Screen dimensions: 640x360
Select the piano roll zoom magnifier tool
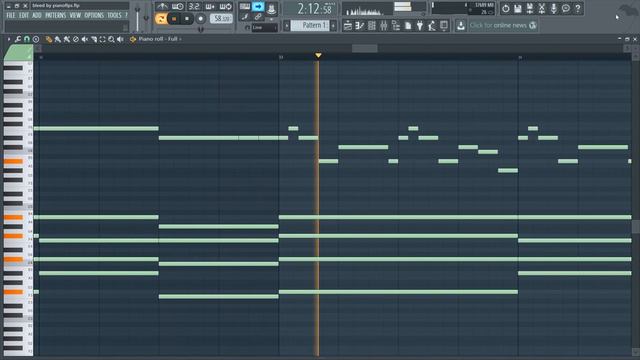(111, 39)
